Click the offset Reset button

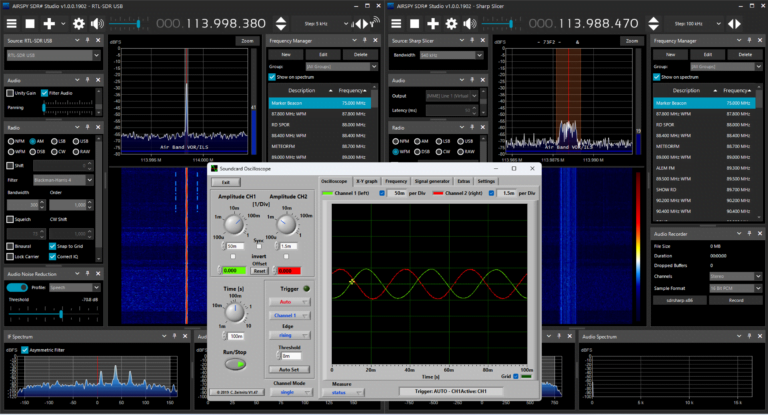tap(259, 270)
